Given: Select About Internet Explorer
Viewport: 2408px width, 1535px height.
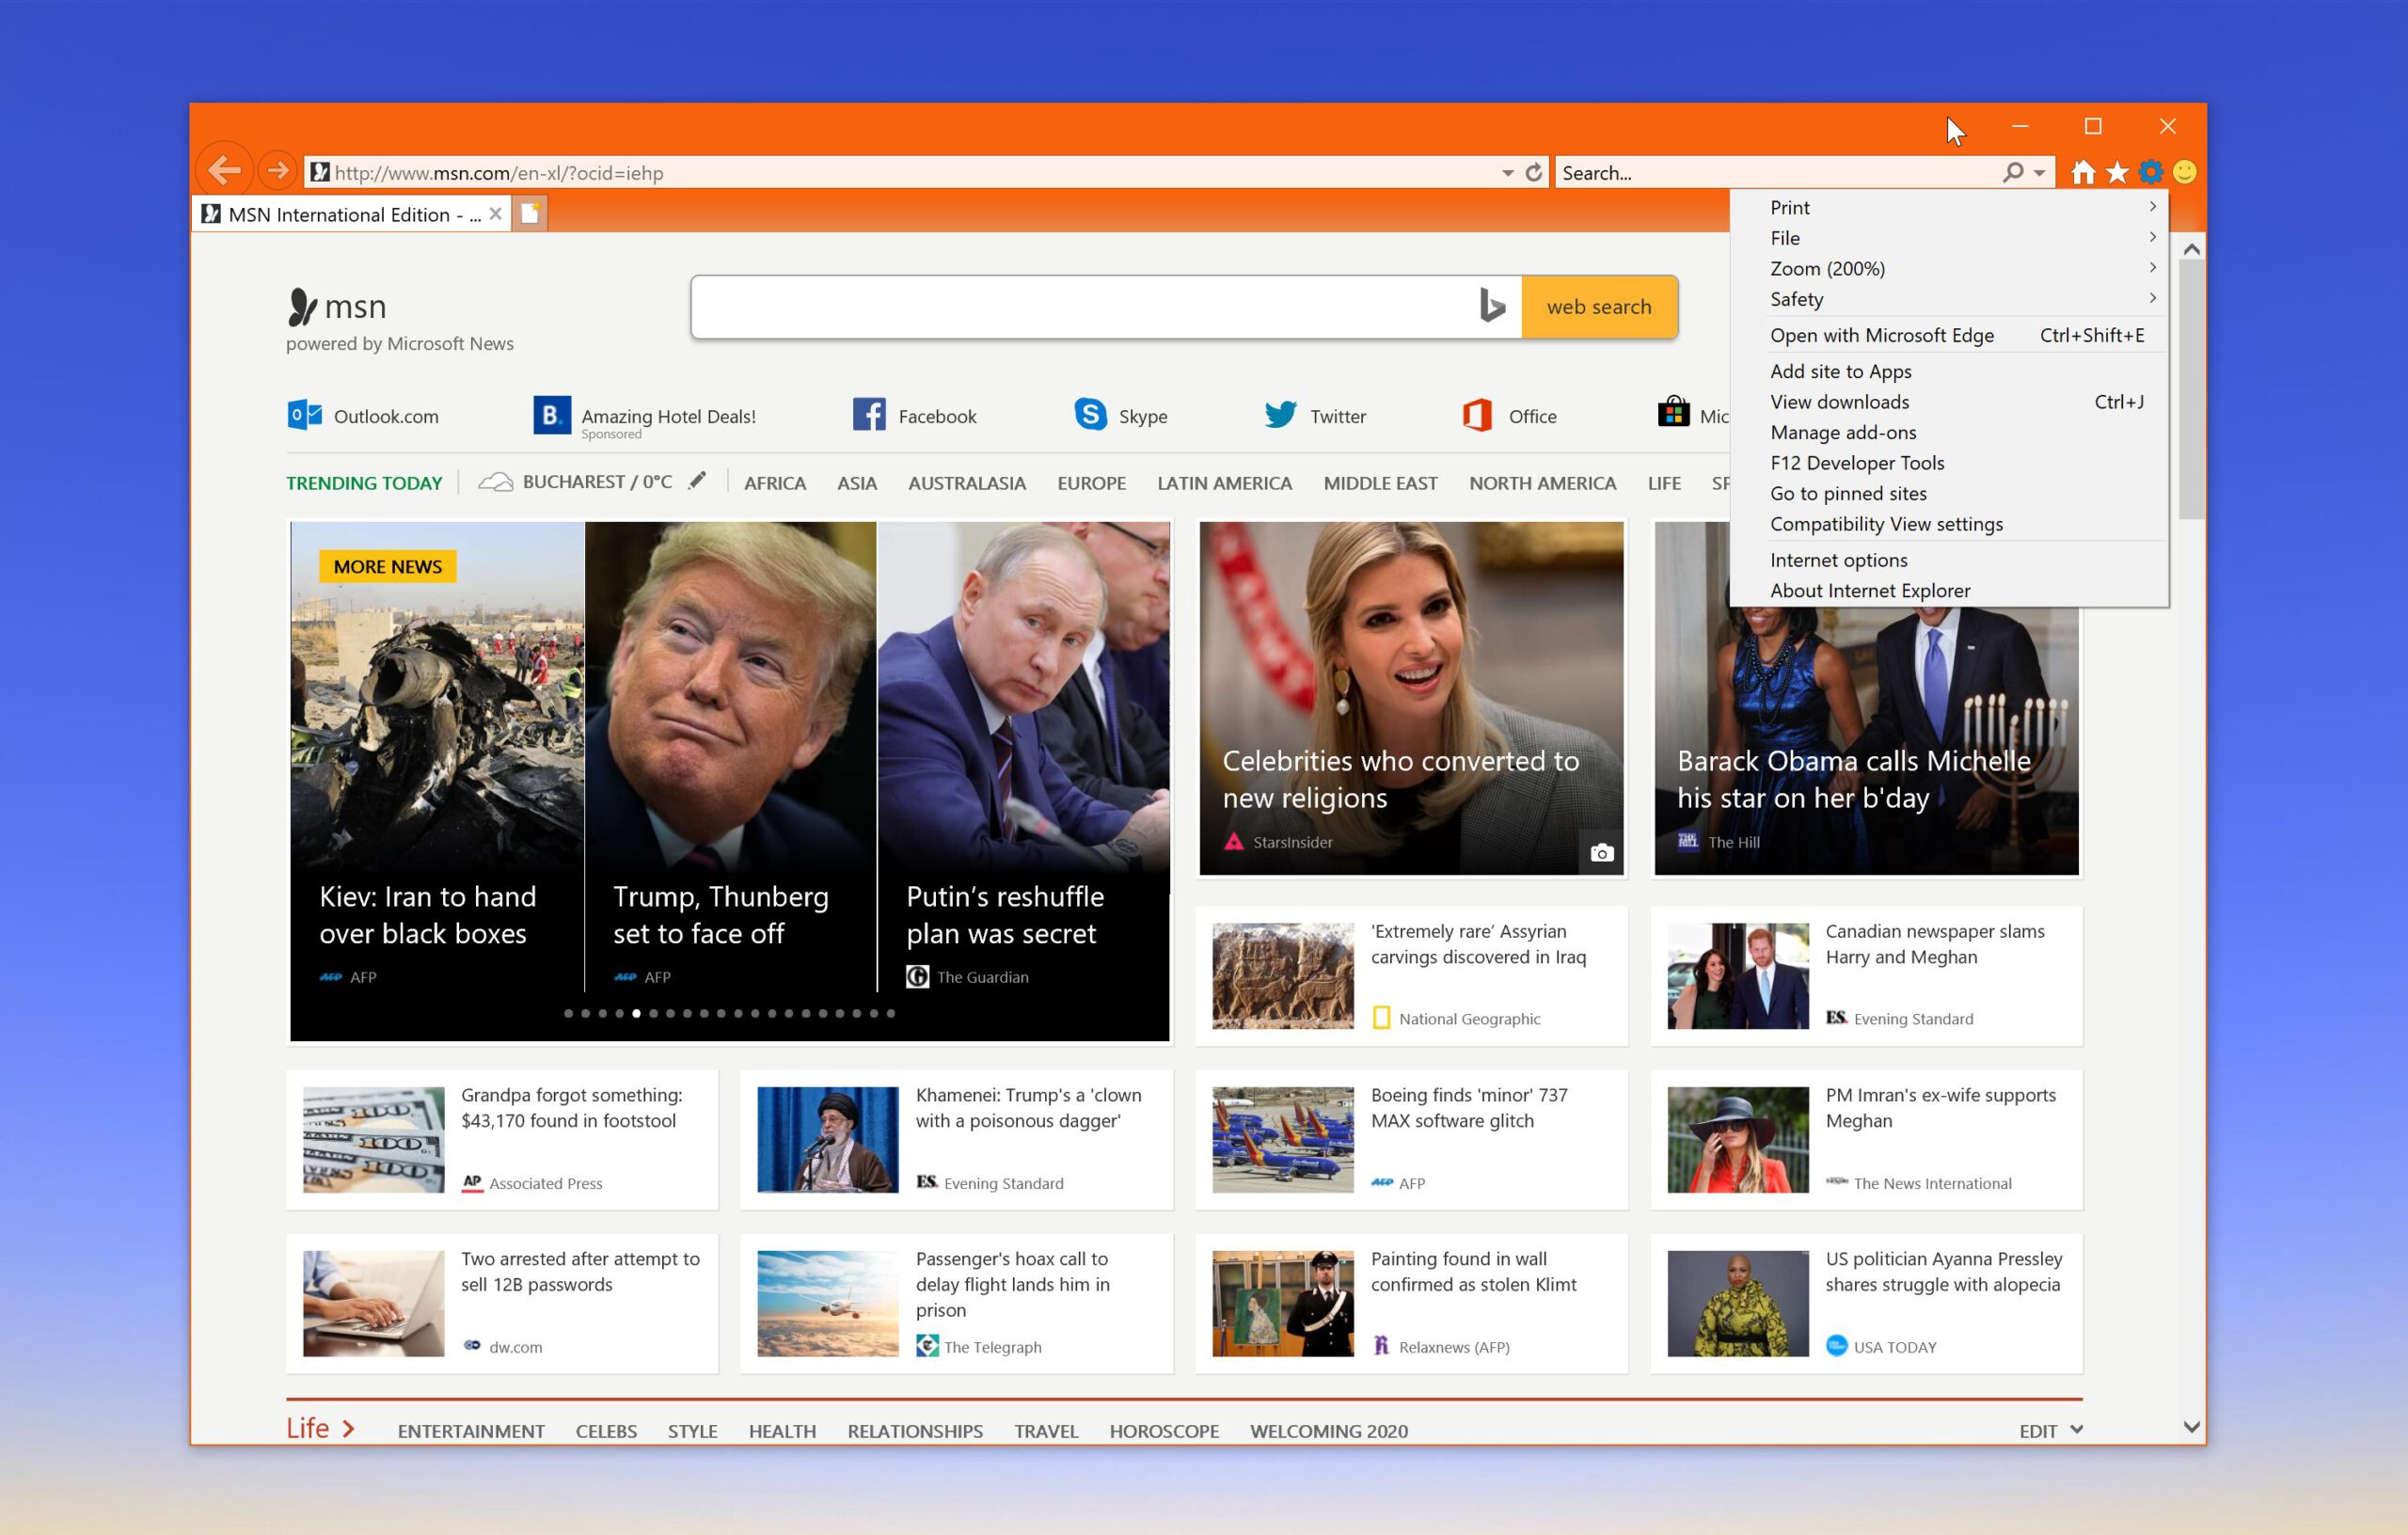Looking at the screenshot, I should pos(1949,590).
